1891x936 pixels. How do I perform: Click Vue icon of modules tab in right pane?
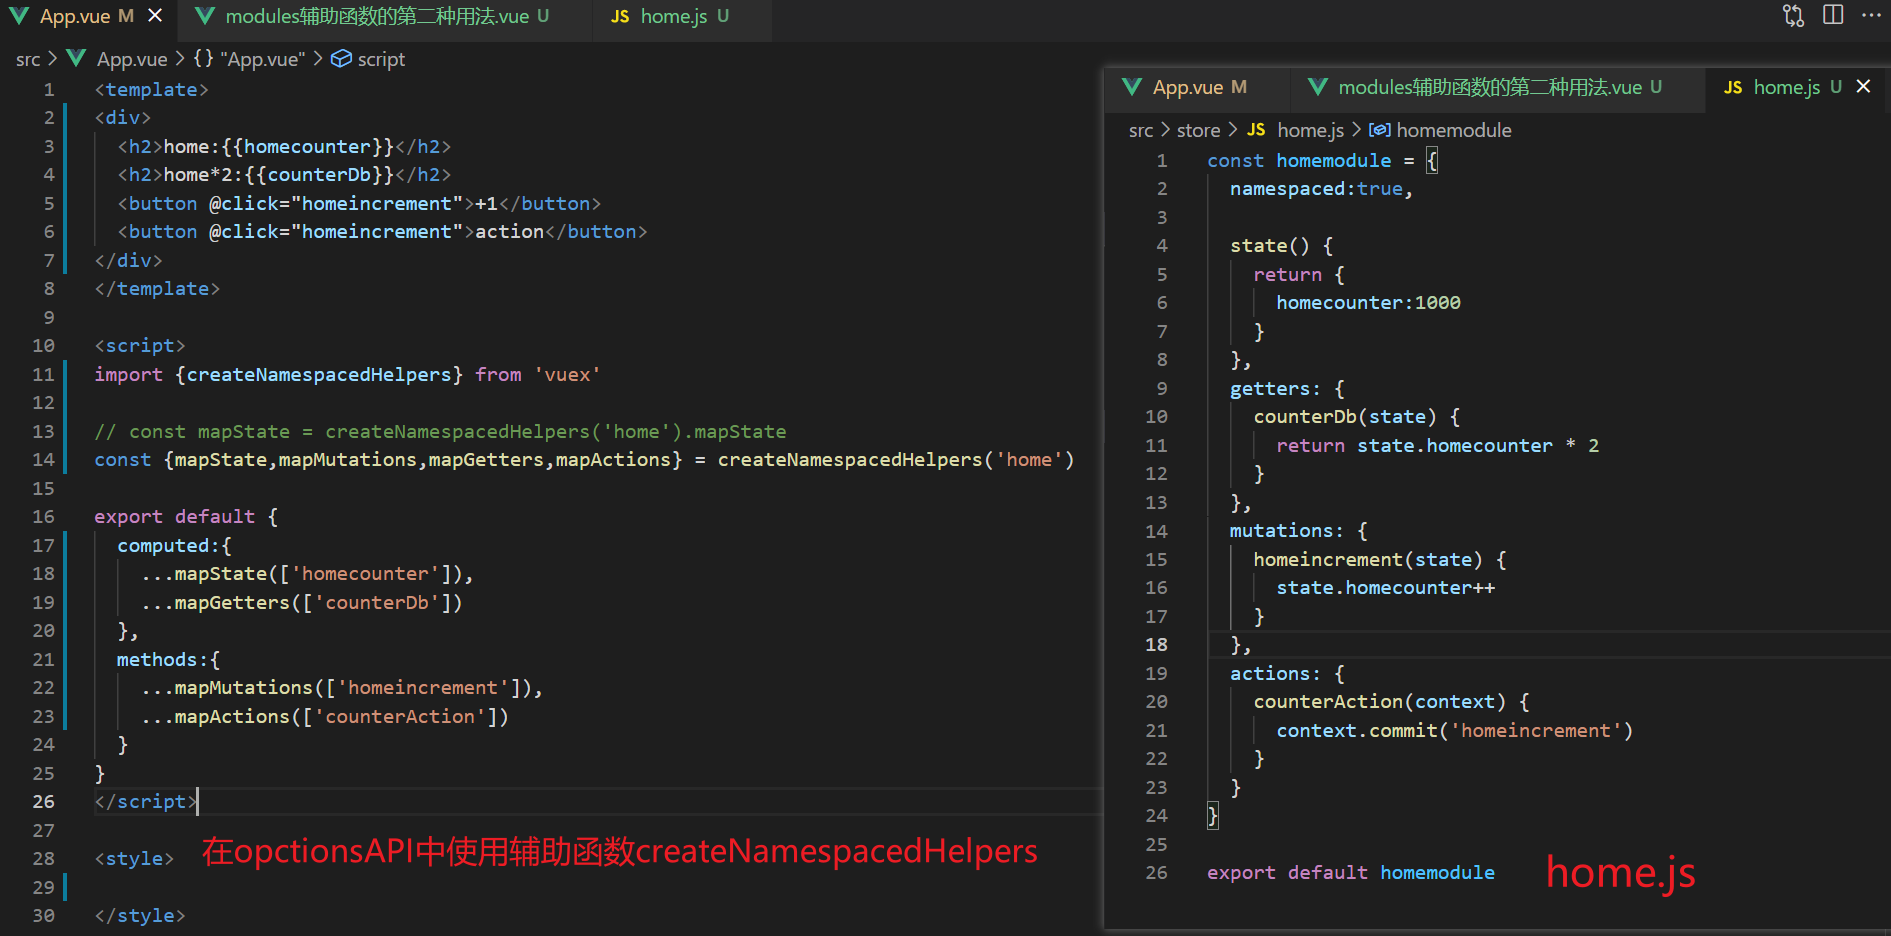tap(1318, 87)
